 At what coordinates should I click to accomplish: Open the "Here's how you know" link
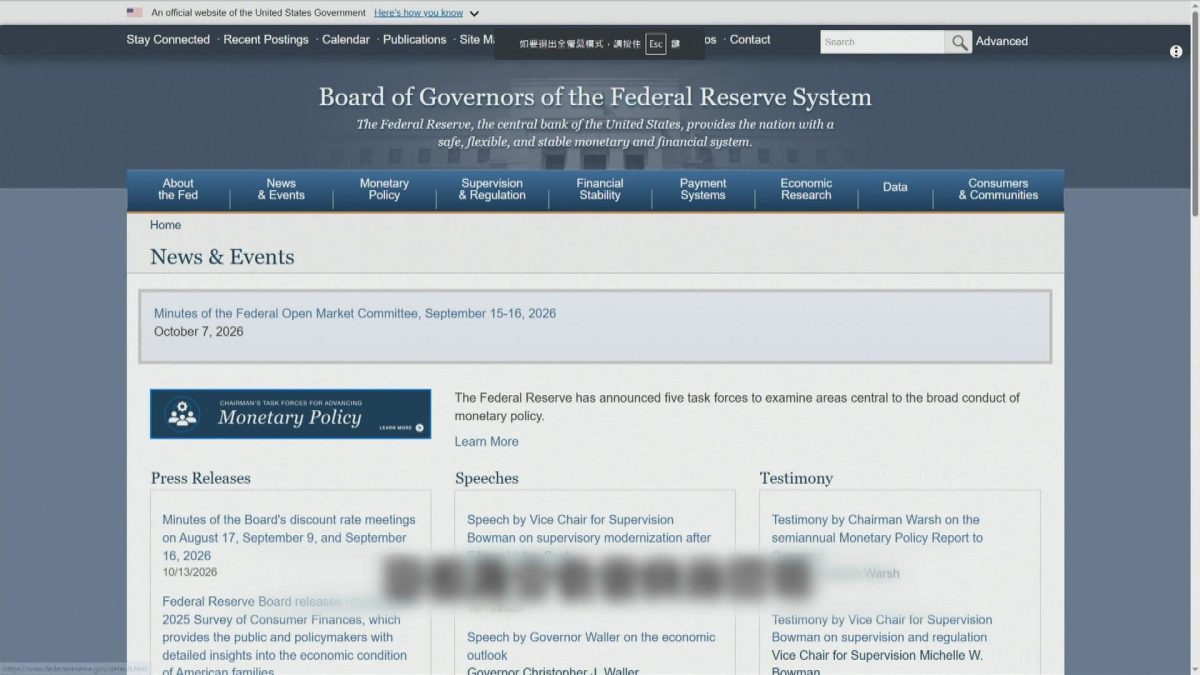click(418, 13)
